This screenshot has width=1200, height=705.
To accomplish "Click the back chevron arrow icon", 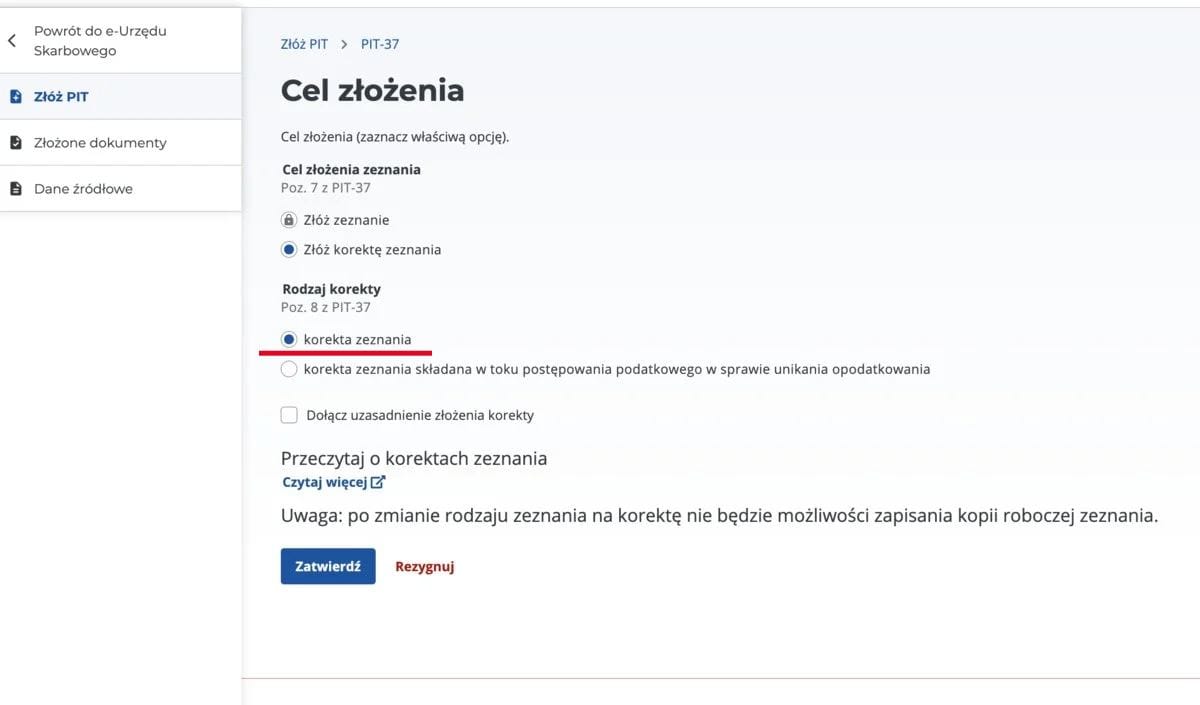I will 12,41.
